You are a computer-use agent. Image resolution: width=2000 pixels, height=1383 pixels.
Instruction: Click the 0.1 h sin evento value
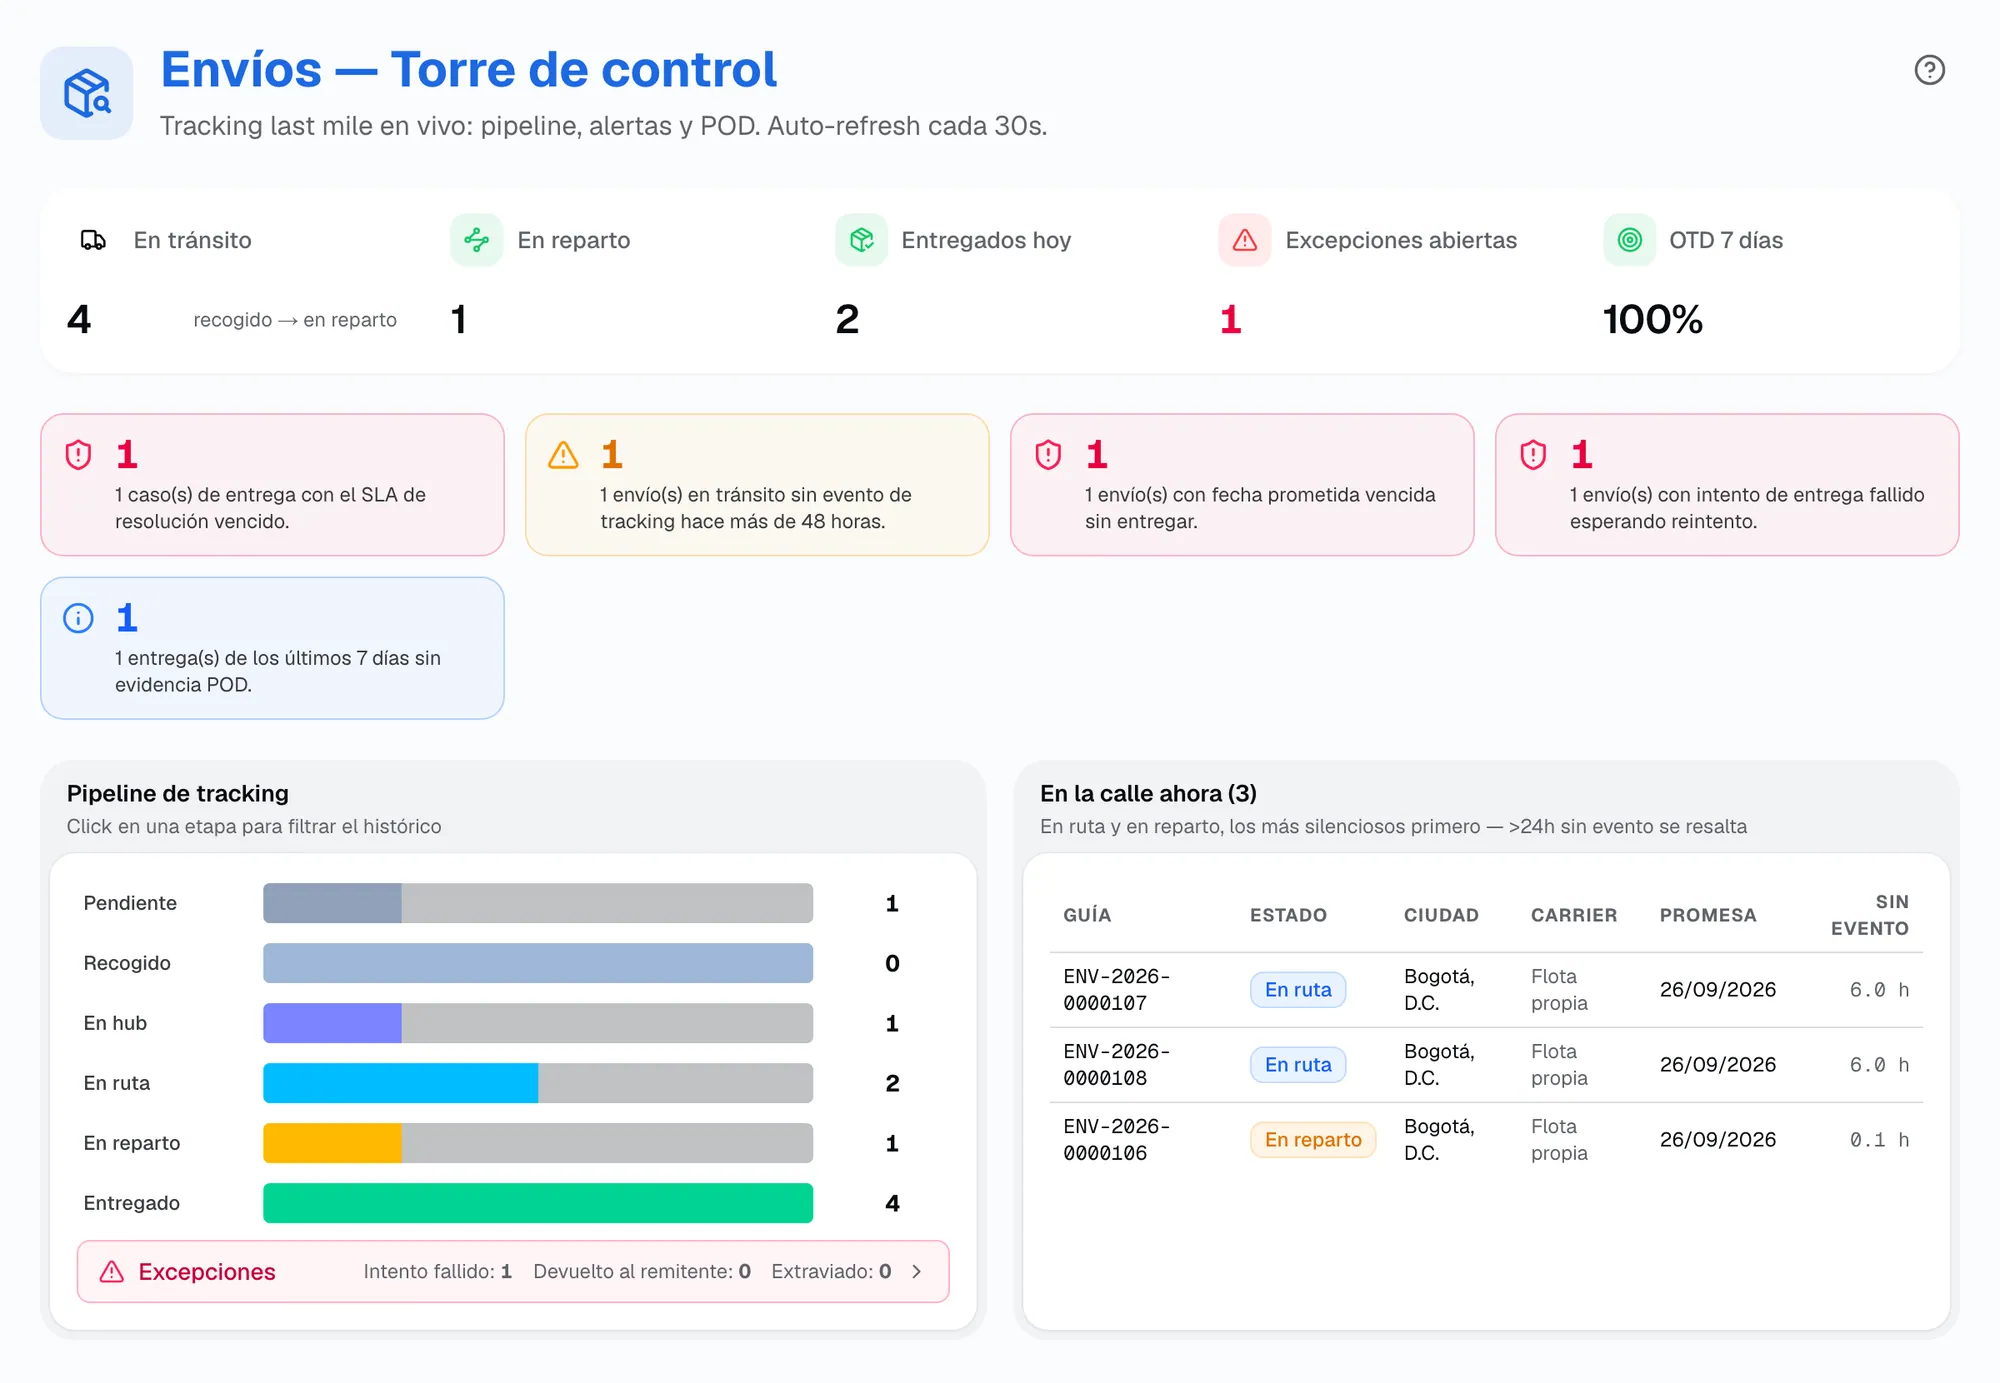point(1879,1140)
